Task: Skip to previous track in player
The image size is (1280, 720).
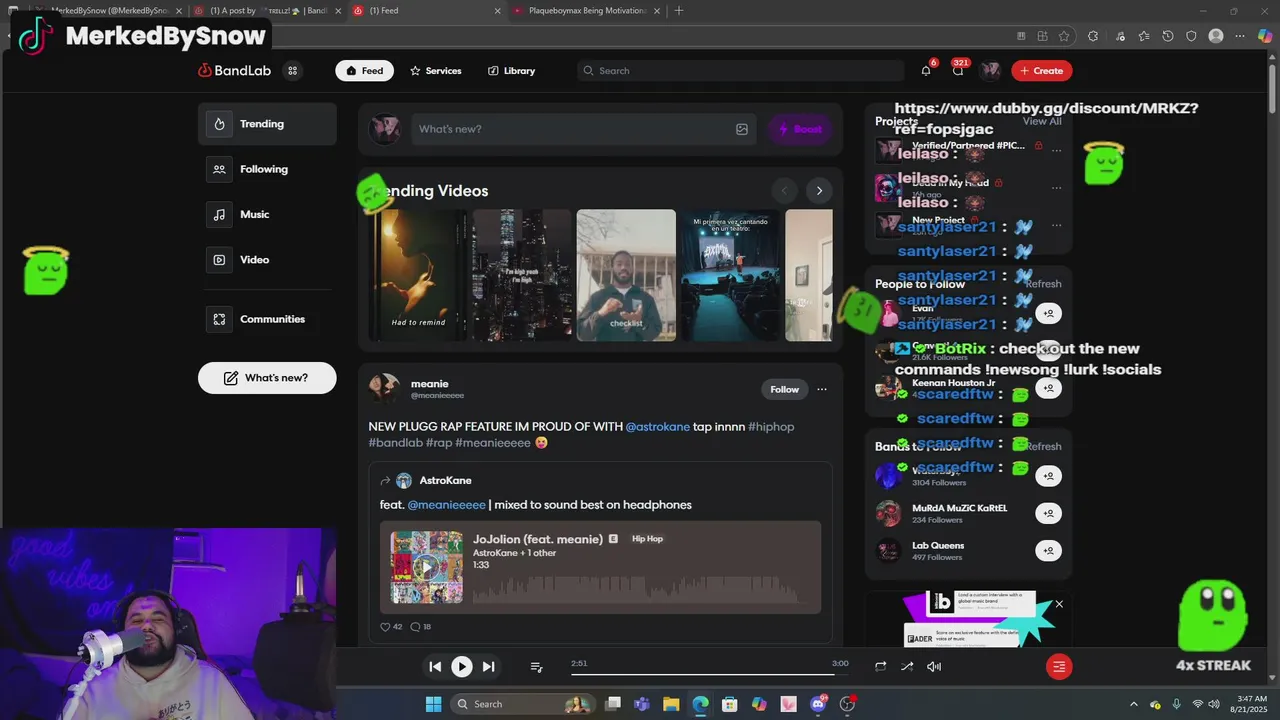Action: click(x=435, y=667)
